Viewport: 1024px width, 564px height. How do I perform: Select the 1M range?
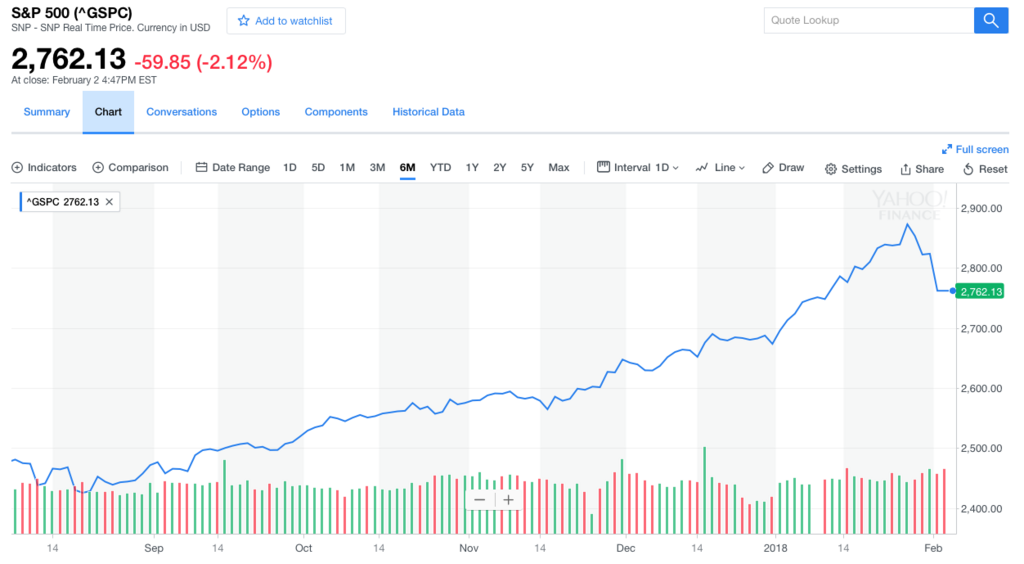coord(347,168)
